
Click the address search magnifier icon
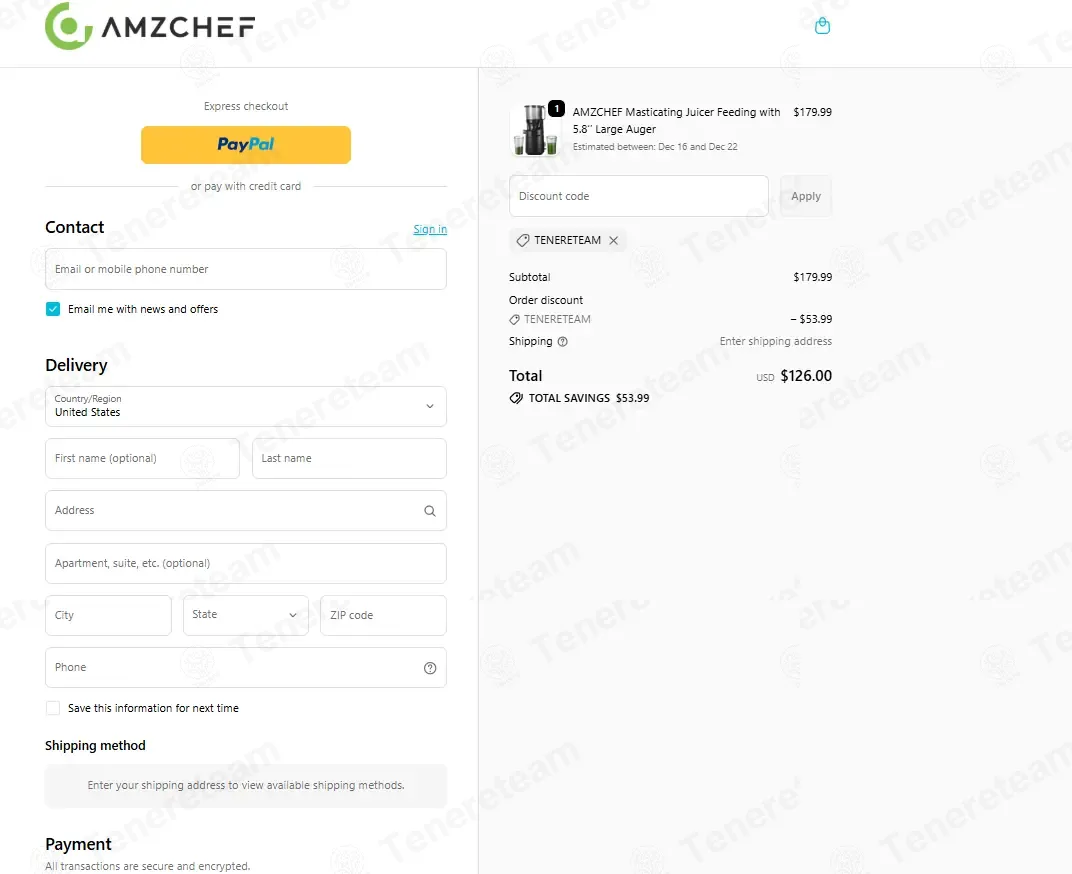click(x=429, y=511)
